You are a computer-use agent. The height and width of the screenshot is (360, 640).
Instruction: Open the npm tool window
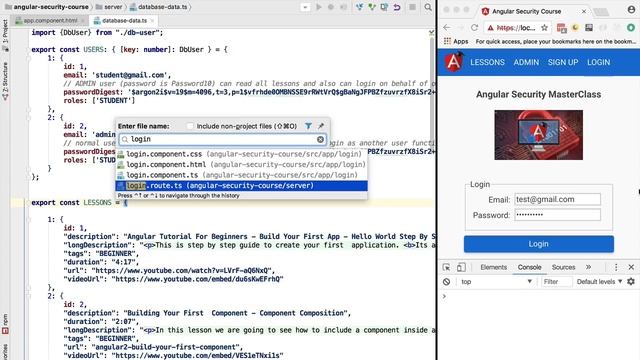(5, 324)
